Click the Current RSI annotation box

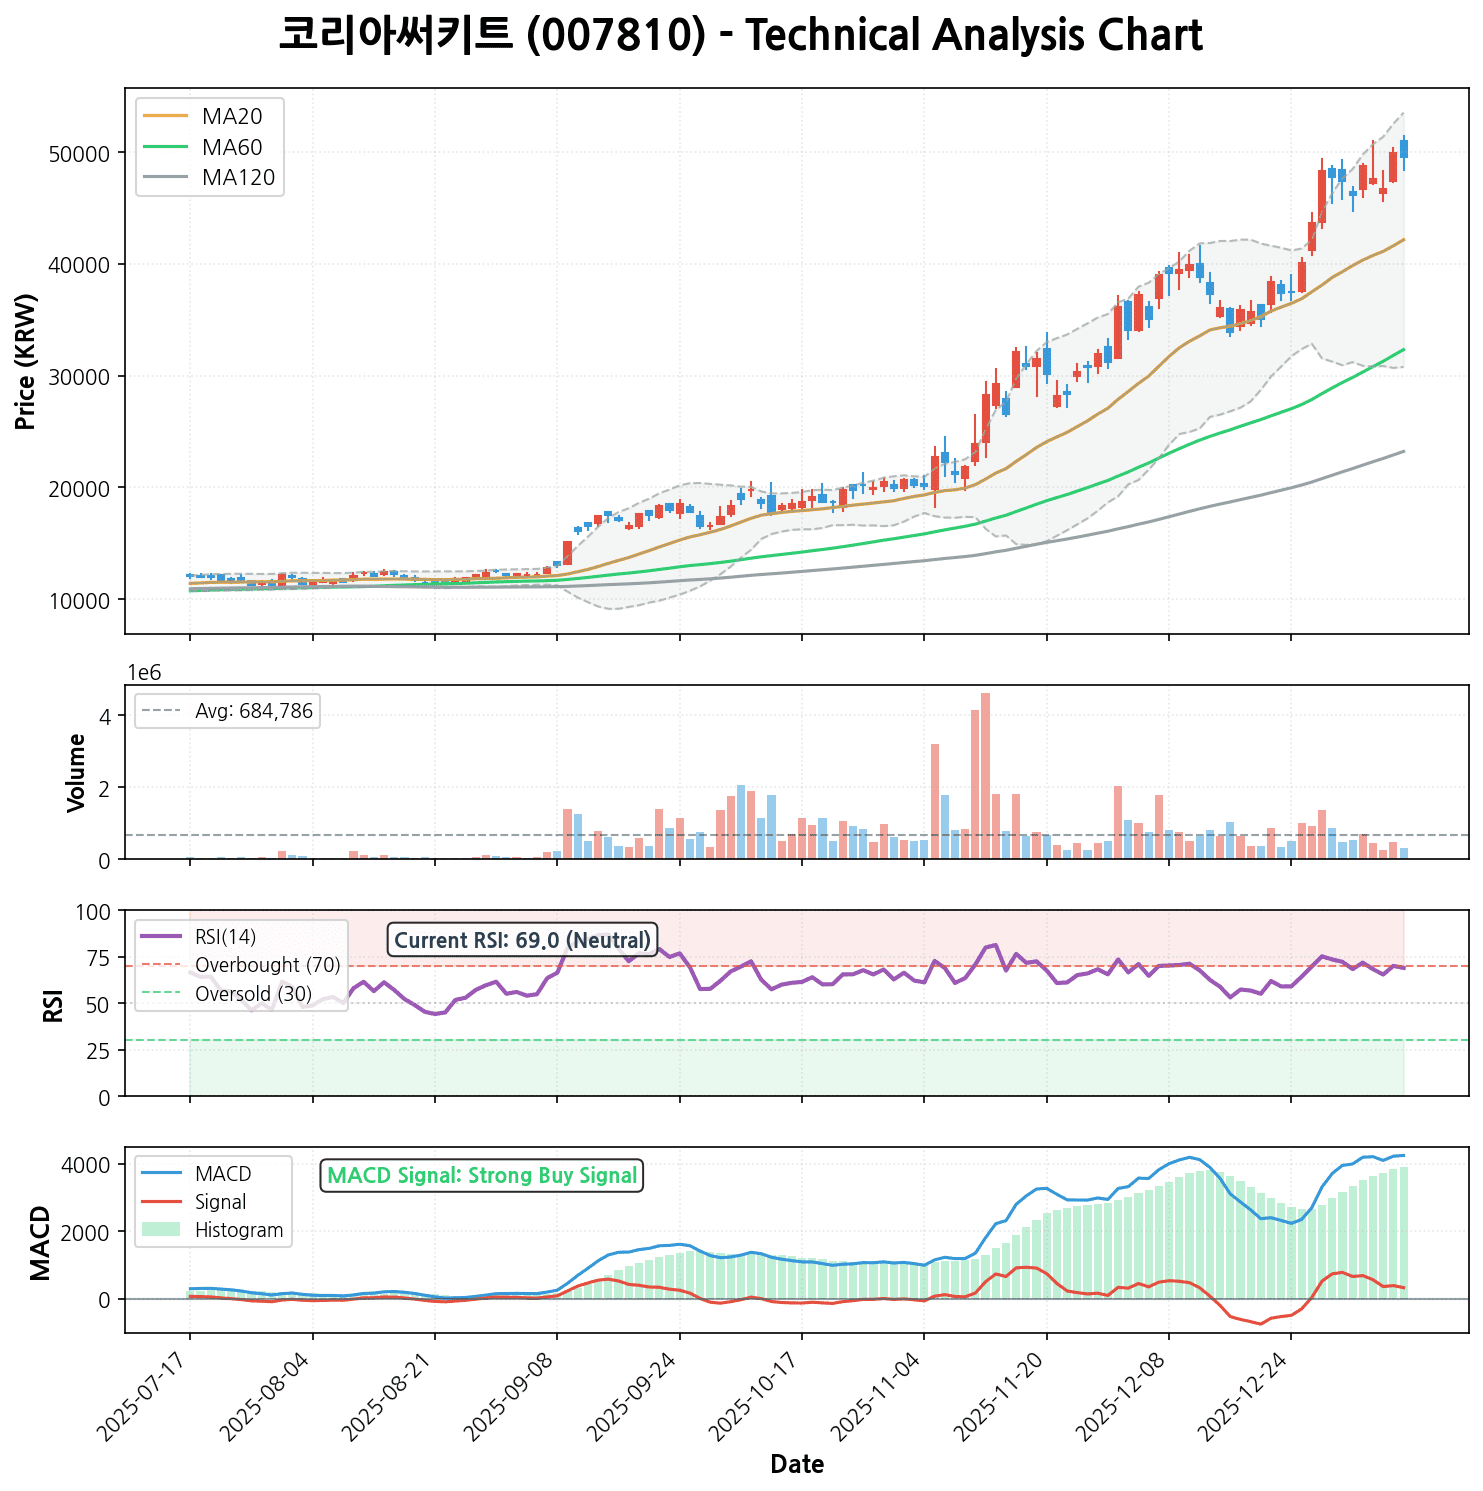point(522,940)
